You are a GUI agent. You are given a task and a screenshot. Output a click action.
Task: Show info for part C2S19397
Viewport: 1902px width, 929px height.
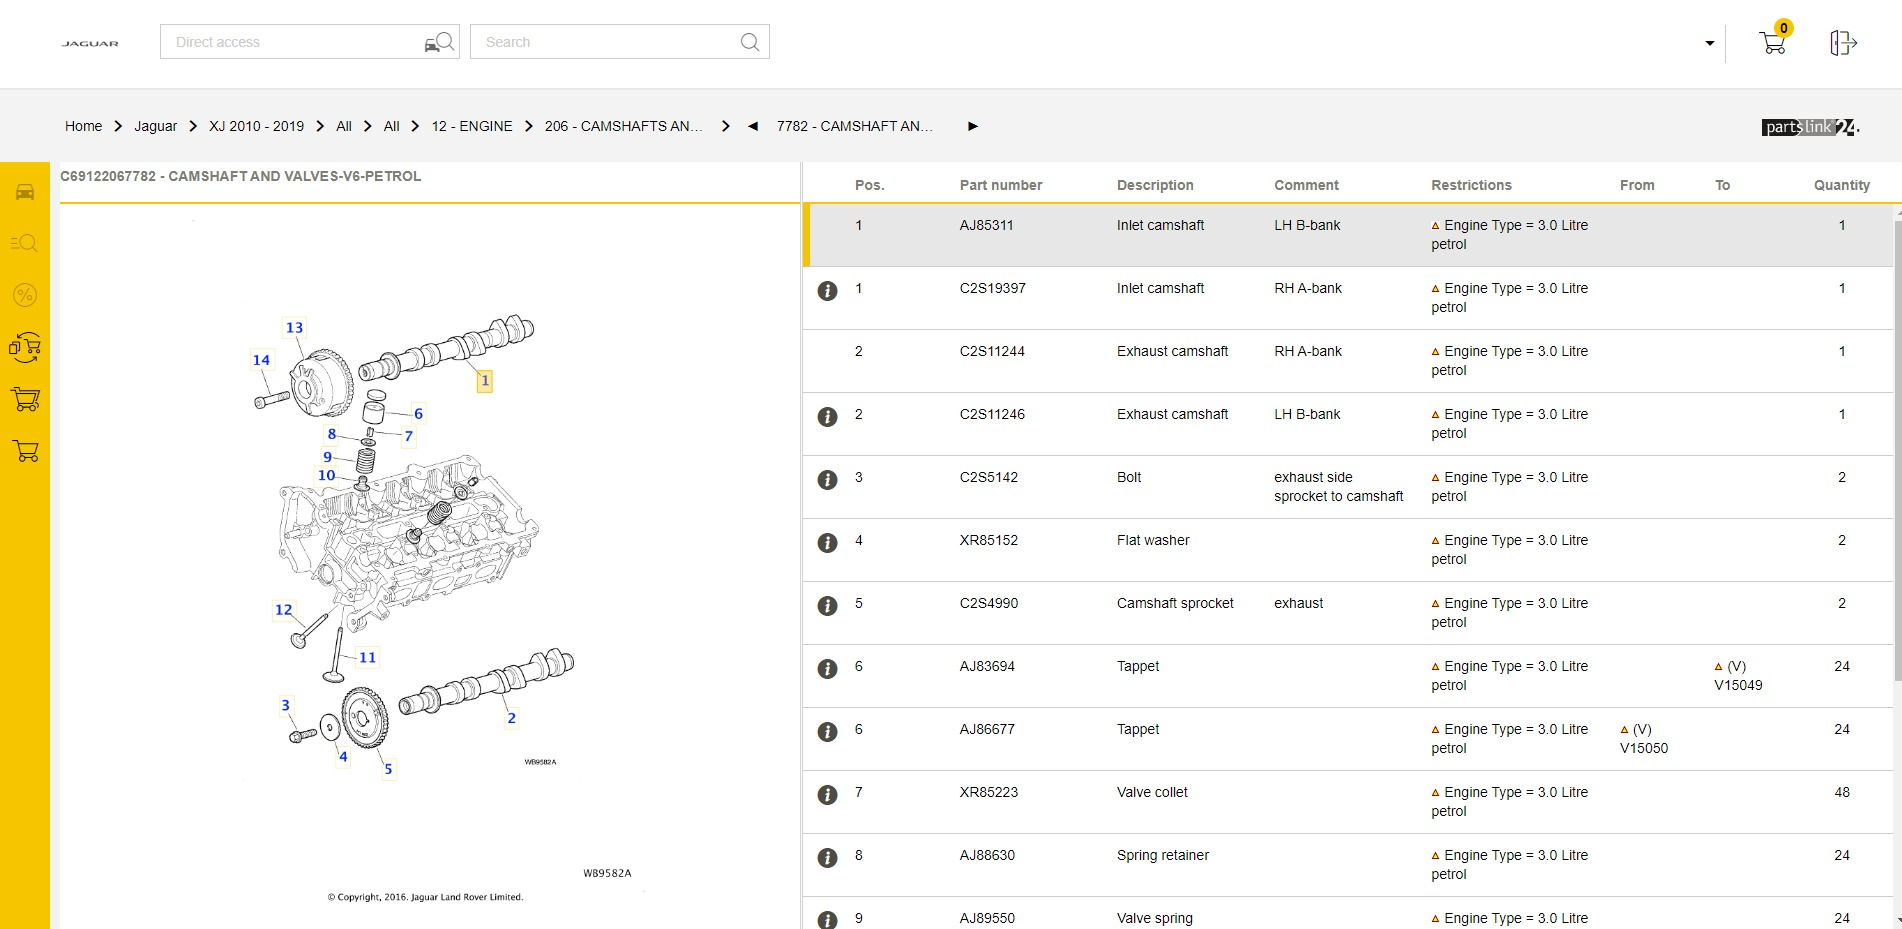coord(827,291)
